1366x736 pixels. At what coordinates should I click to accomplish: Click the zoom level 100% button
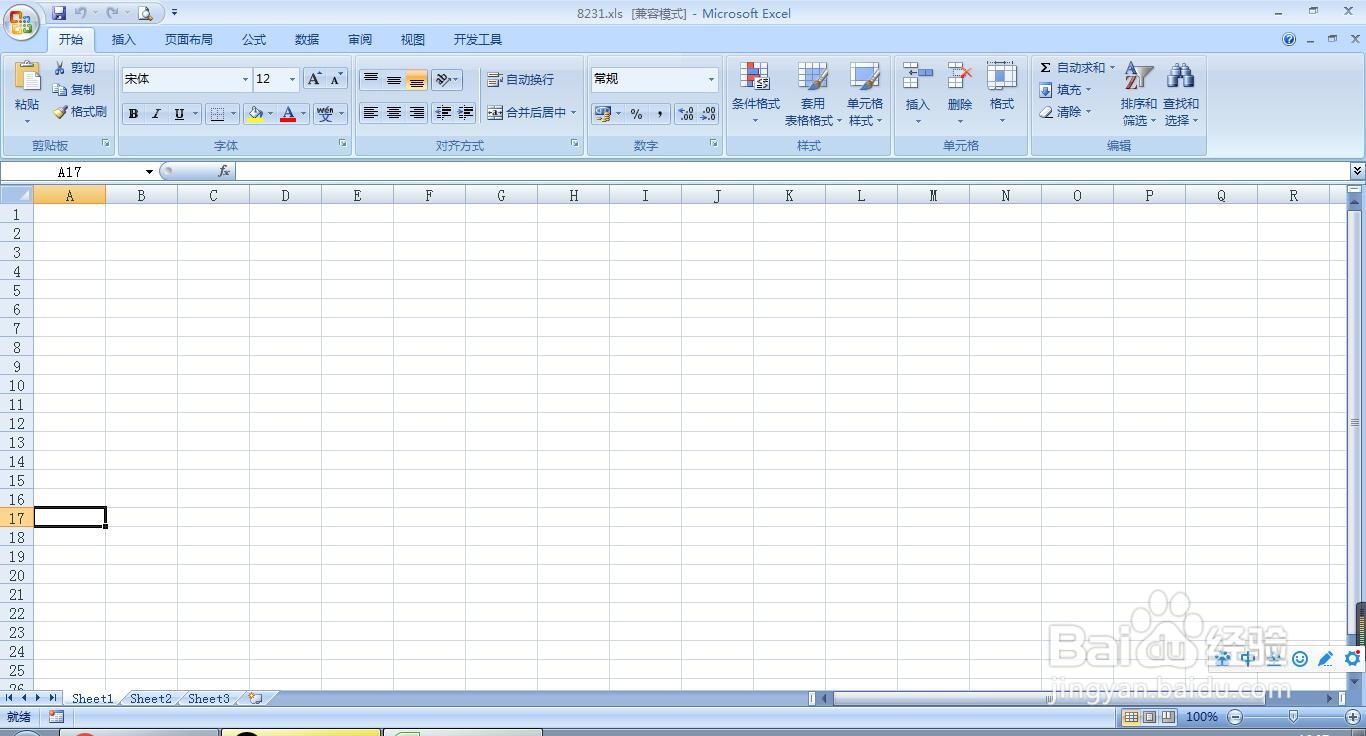pyautogui.click(x=1201, y=717)
